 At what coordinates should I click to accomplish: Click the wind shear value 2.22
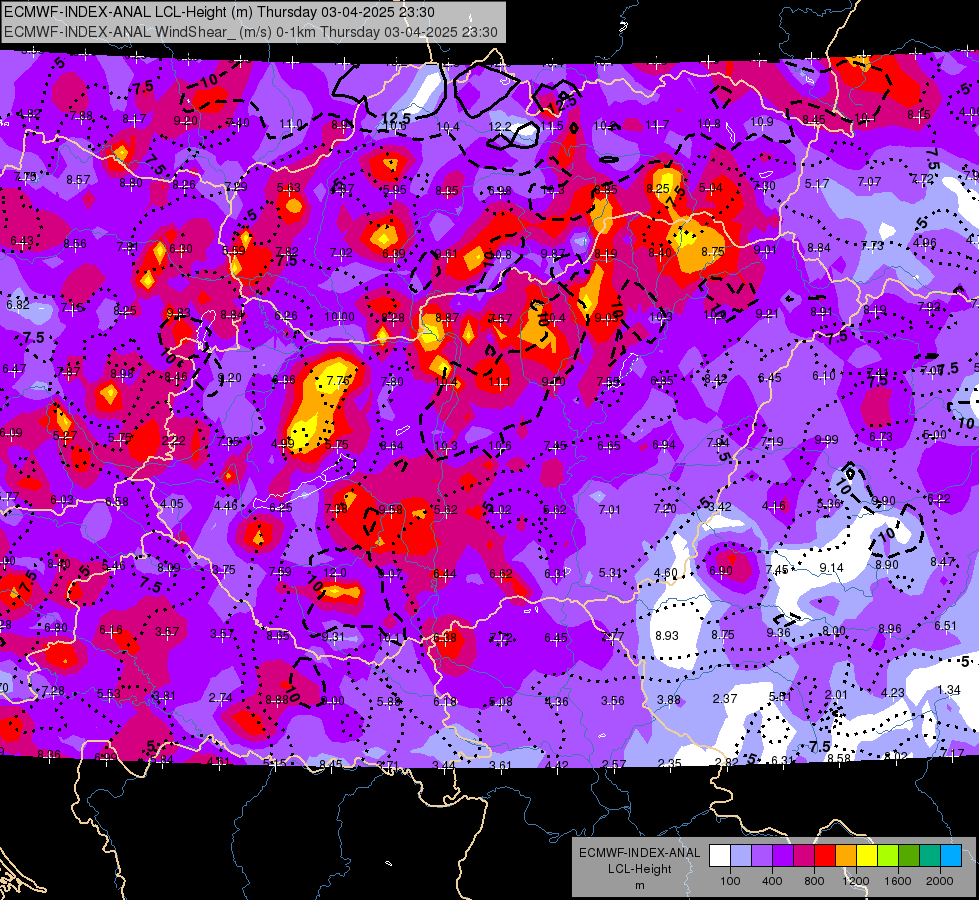pos(174,440)
